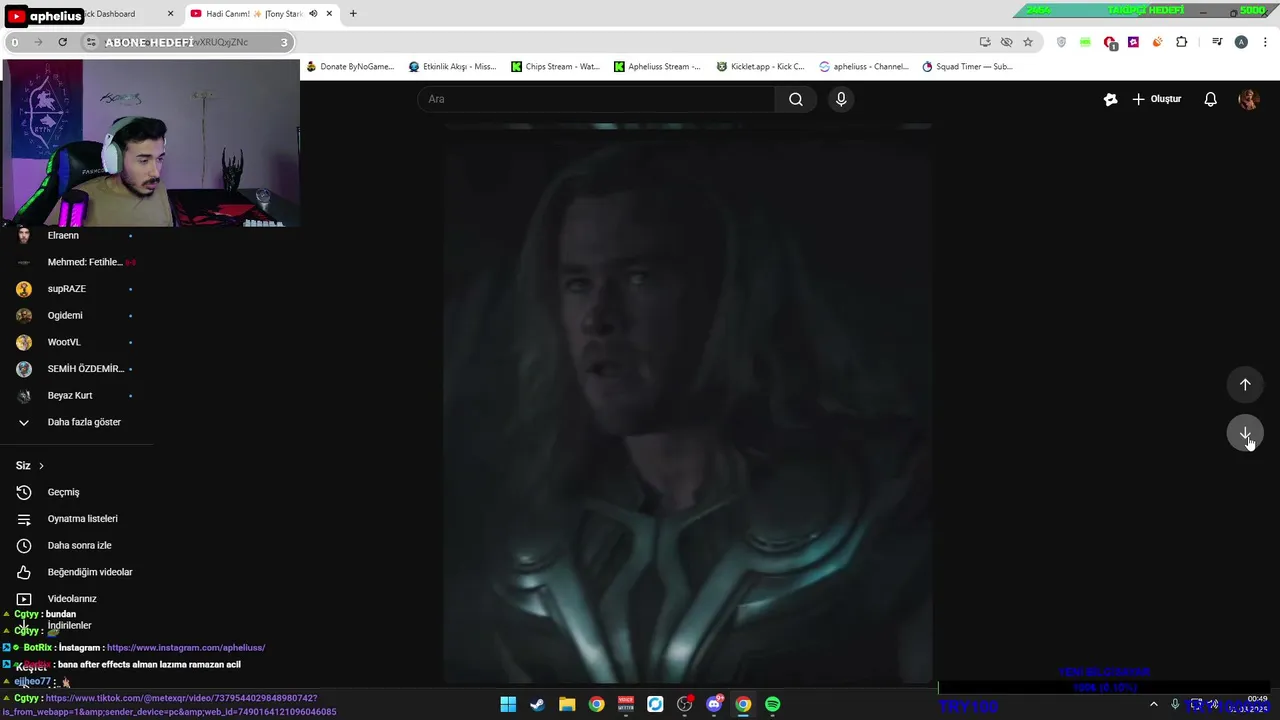Go to the previous Short using the up arrow
This screenshot has width=1280, height=720.
[x=1245, y=385]
